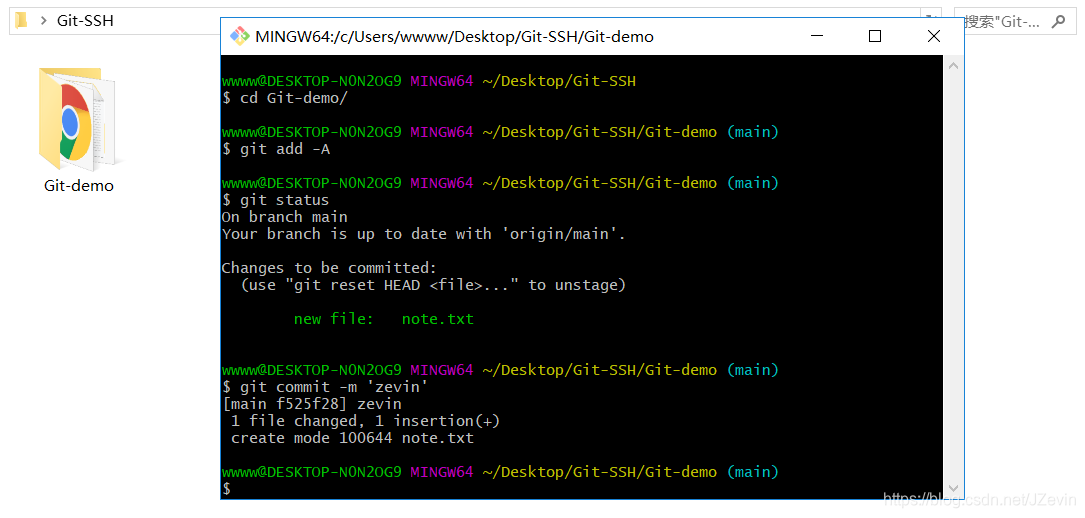This screenshot has width=1085, height=518.
Task: Click the 'git status' command line
Action: [275, 200]
